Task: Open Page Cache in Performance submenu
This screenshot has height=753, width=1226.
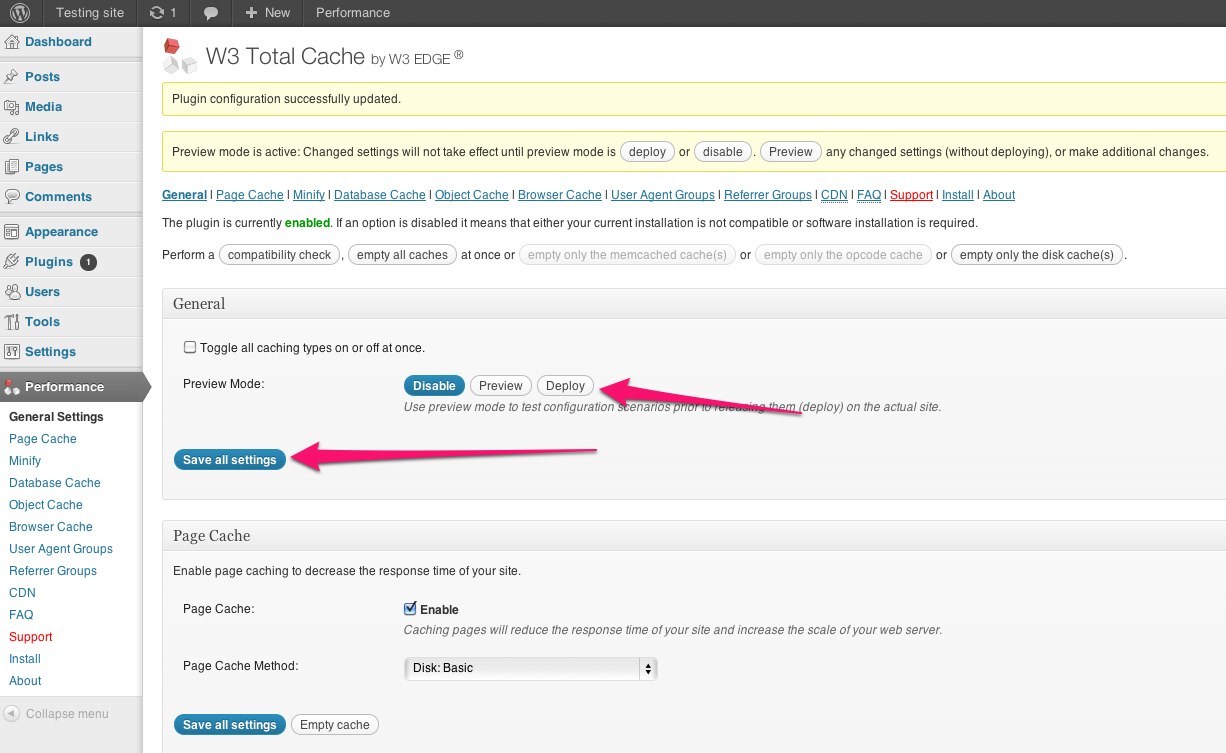Action: point(43,439)
